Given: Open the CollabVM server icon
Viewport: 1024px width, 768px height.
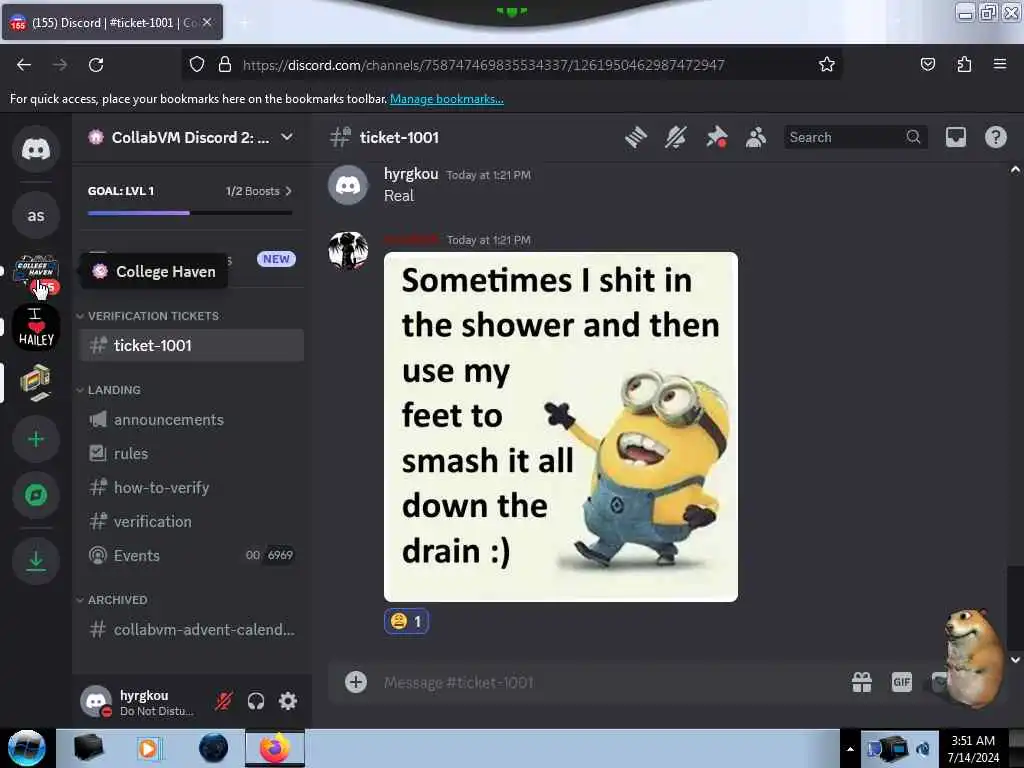Looking at the screenshot, I should 36,383.
